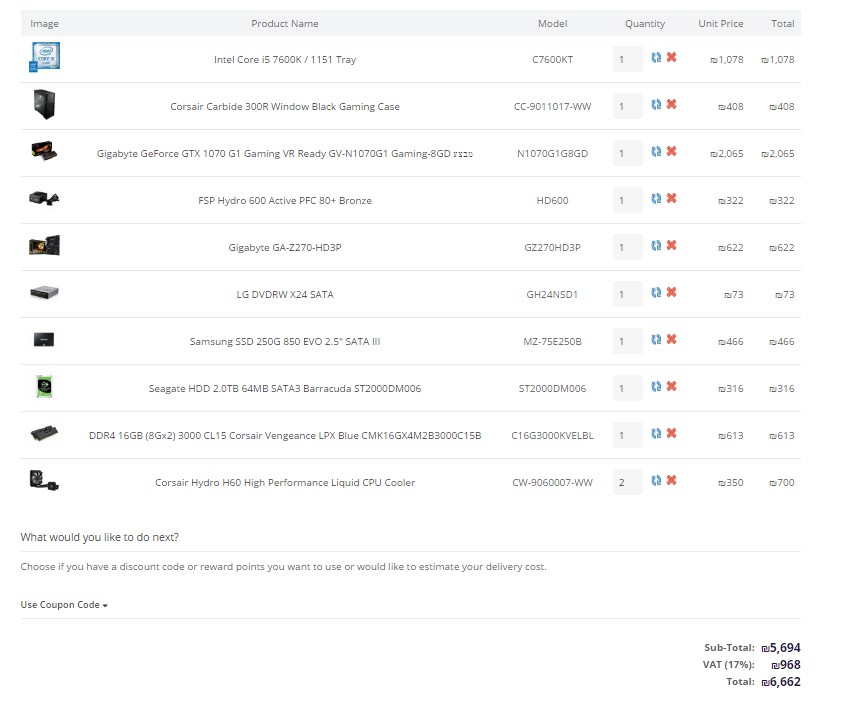Select the ₪6,662 total amount
Image resolution: width=849 pixels, height=704 pixels.
click(x=781, y=682)
